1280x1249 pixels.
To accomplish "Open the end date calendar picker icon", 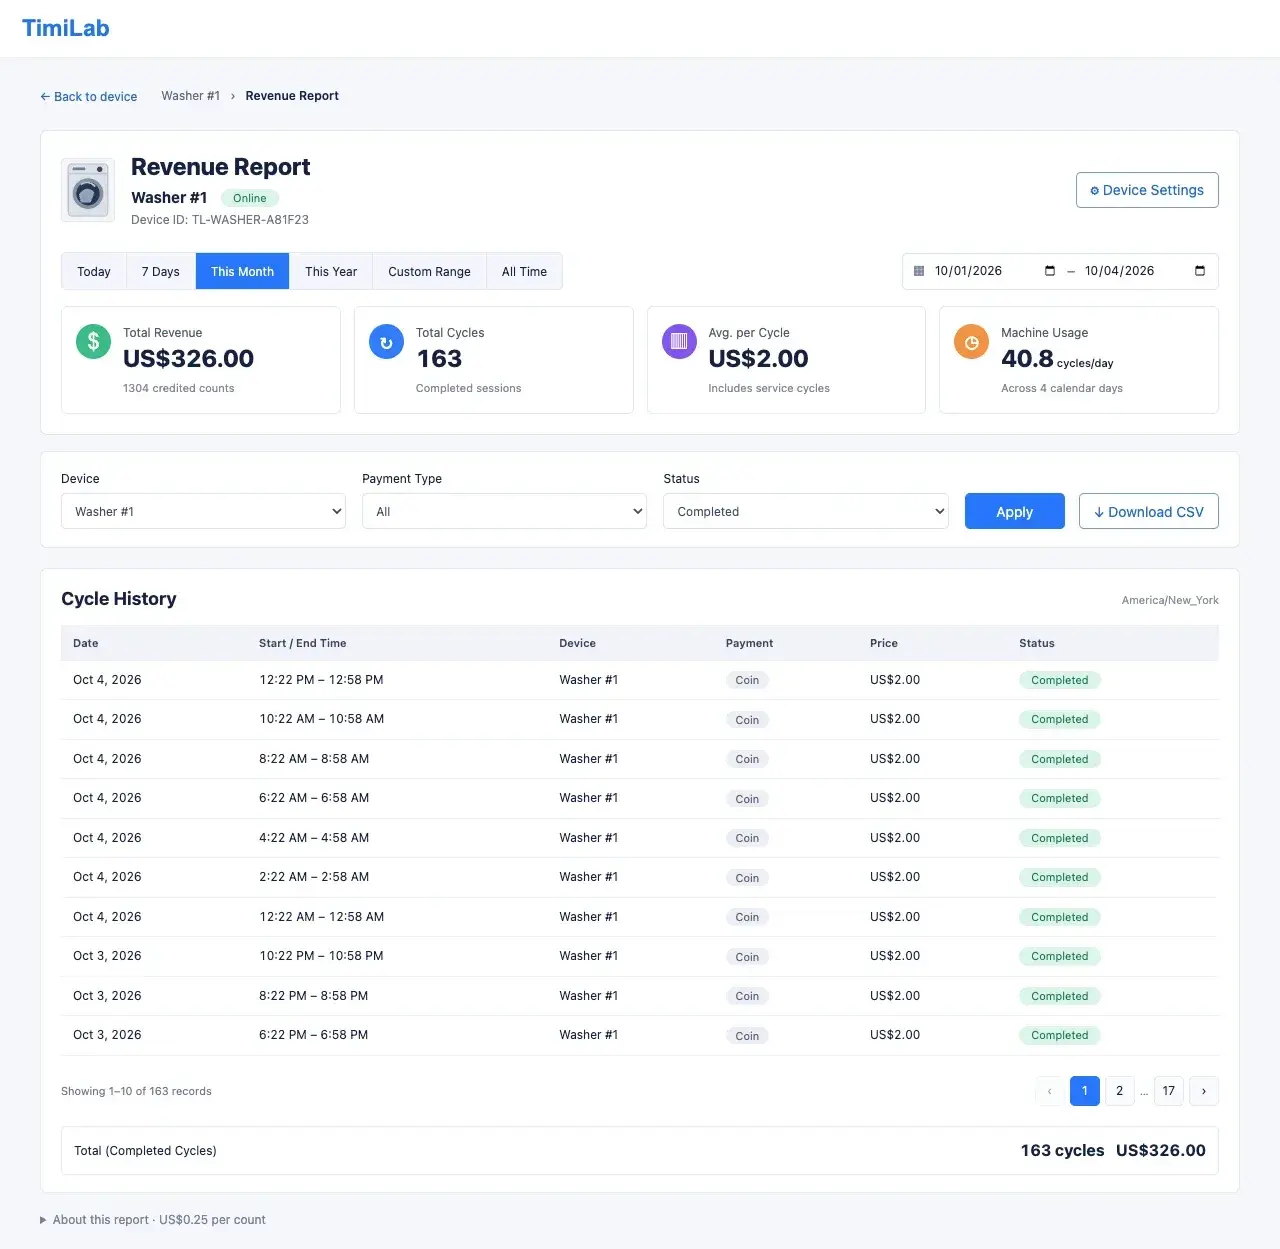I will (1200, 271).
